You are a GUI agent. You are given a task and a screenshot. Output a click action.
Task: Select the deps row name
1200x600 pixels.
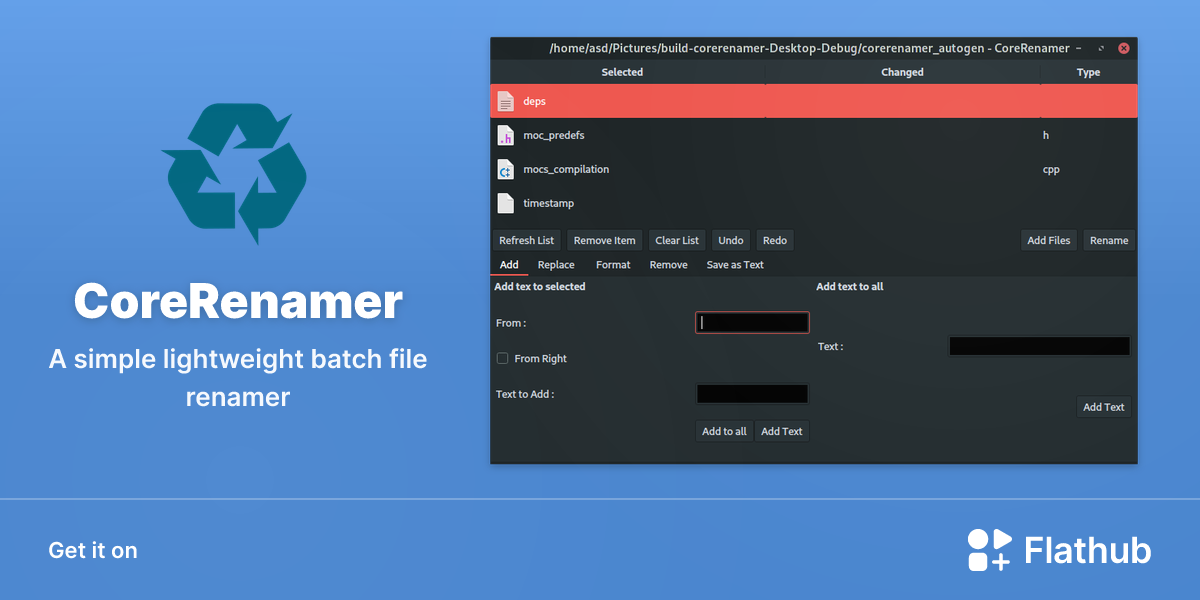[535, 101]
